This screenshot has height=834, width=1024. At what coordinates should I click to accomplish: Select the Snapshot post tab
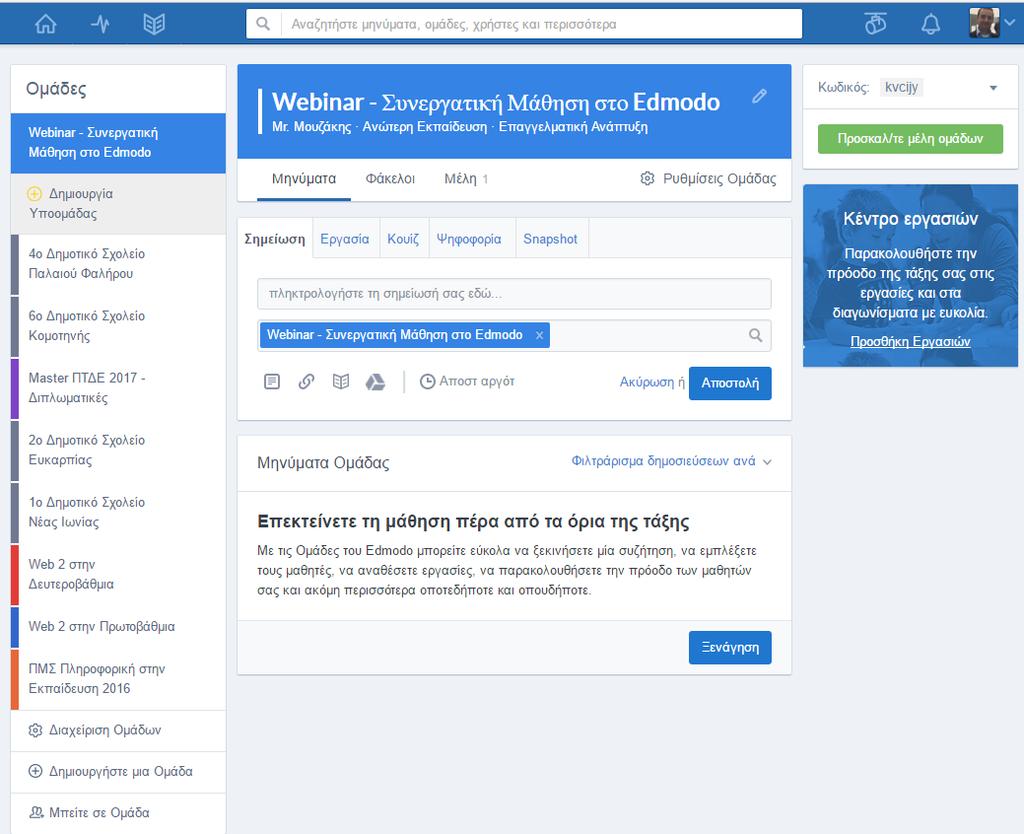pyautogui.click(x=551, y=239)
